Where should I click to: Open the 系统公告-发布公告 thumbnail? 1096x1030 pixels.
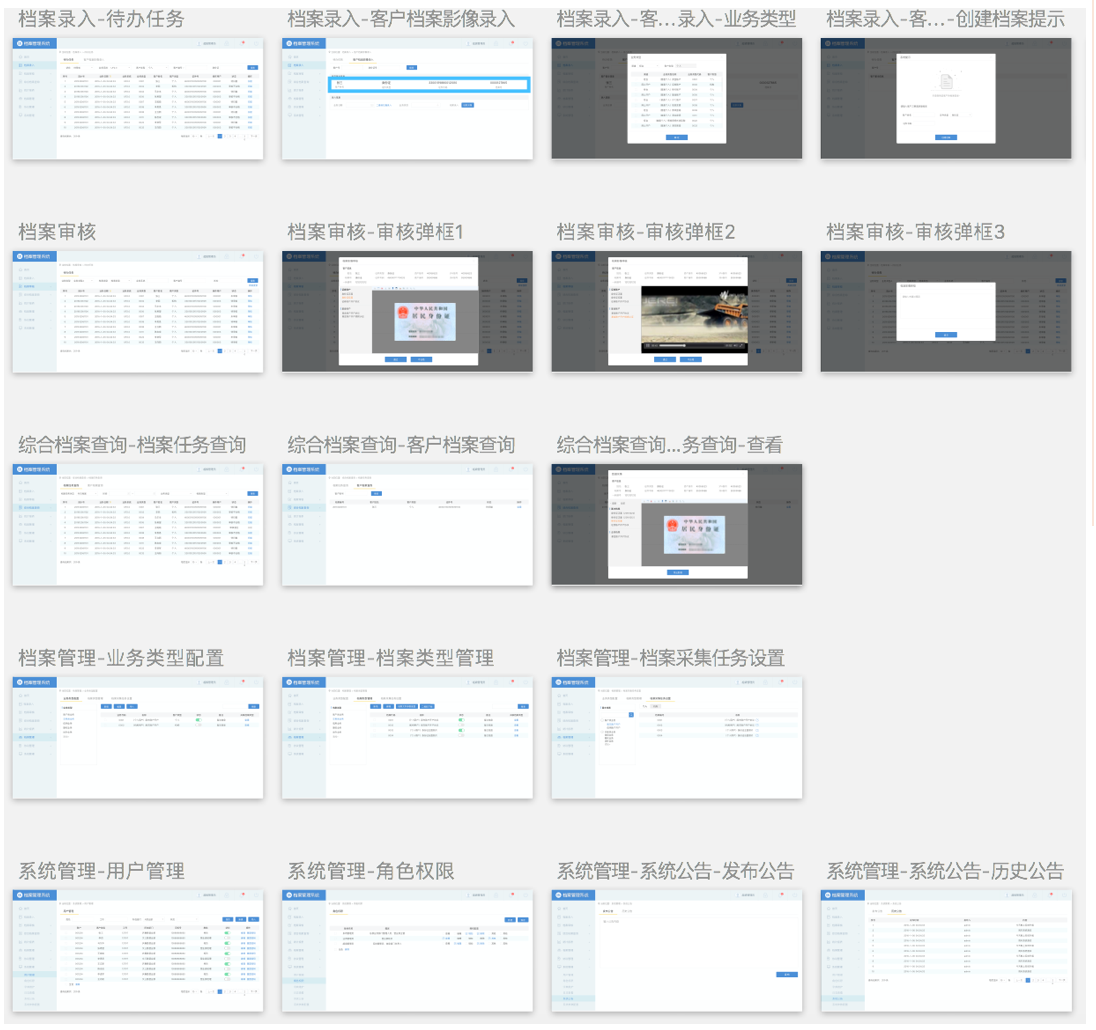click(677, 951)
